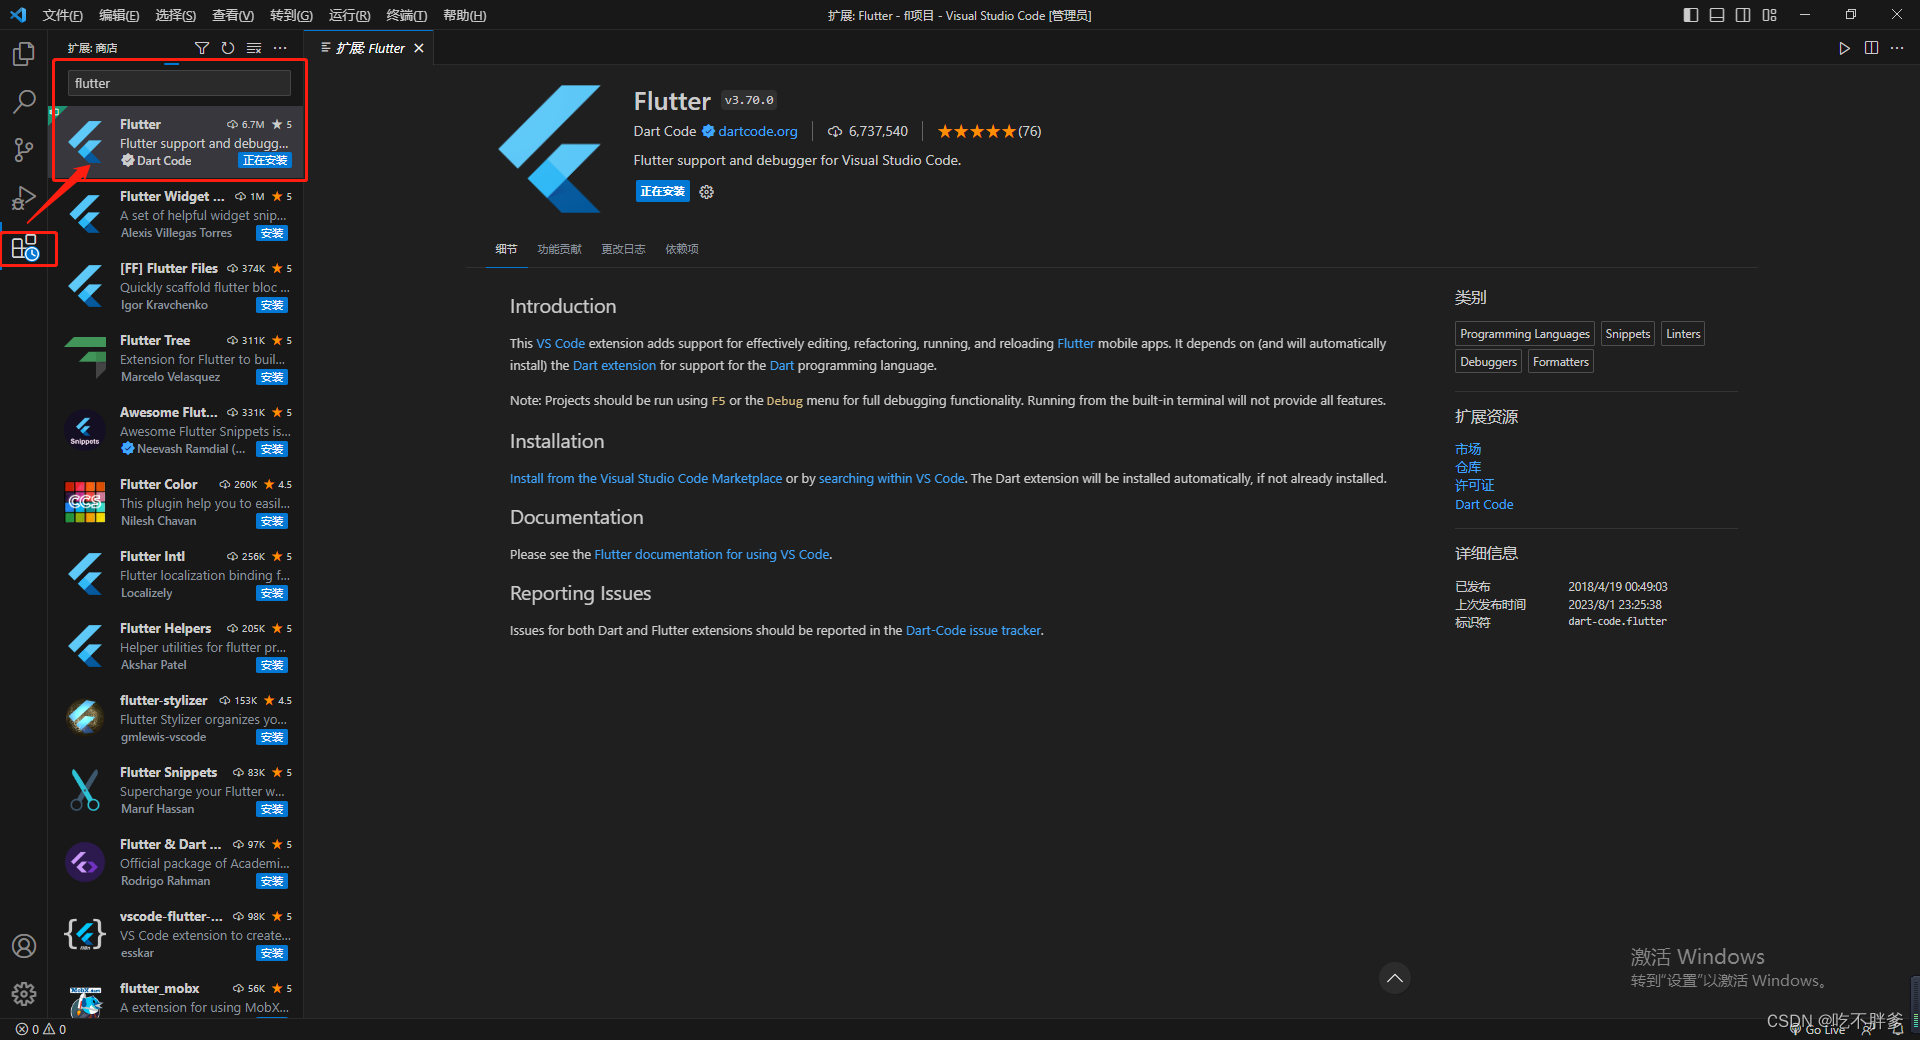Filter extensions with the funnel icon
Image resolution: width=1920 pixels, height=1040 pixels.
pos(202,48)
